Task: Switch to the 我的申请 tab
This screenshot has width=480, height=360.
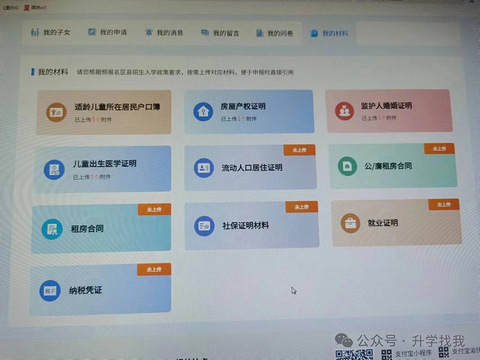Action: [x=107, y=32]
